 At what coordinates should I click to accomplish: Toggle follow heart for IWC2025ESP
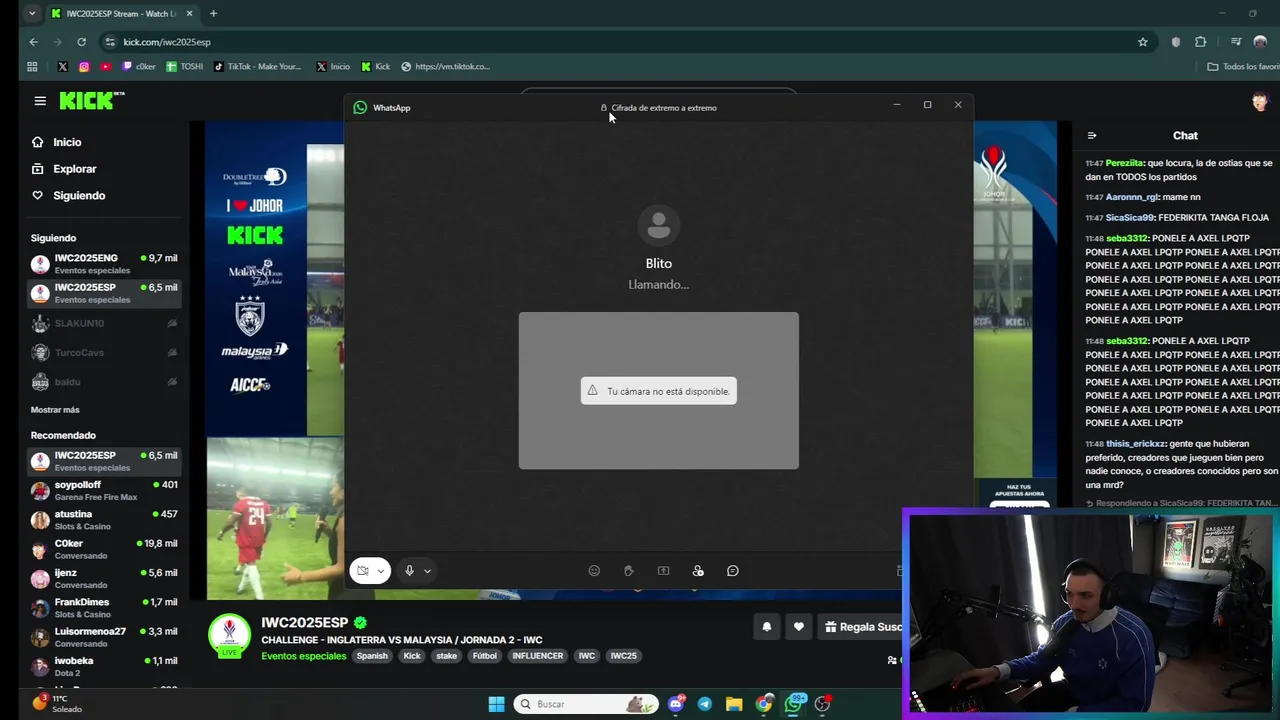pyautogui.click(x=798, y=627)
